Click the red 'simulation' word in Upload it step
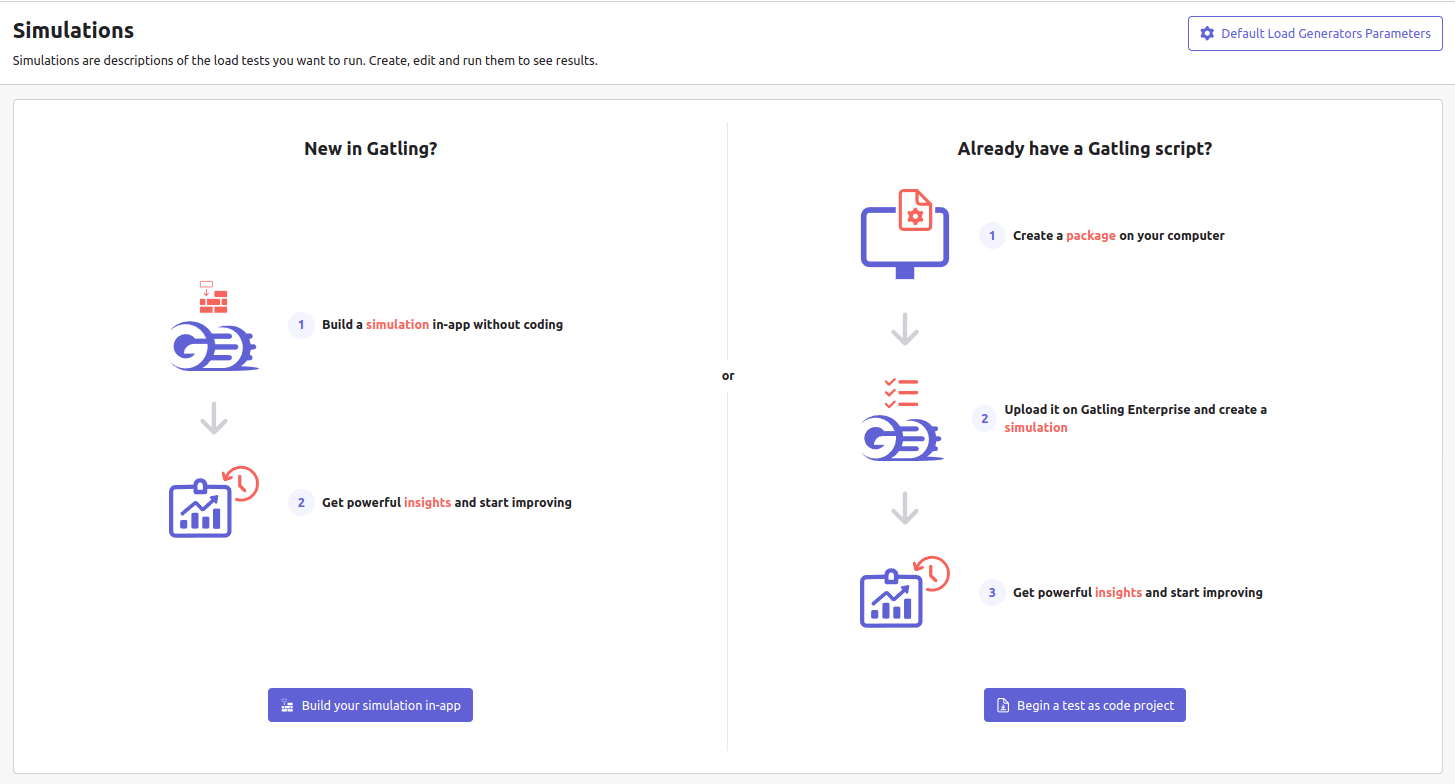Image resolution: width=1455 pixels, height=784 pixels. tap(1036, 428)
